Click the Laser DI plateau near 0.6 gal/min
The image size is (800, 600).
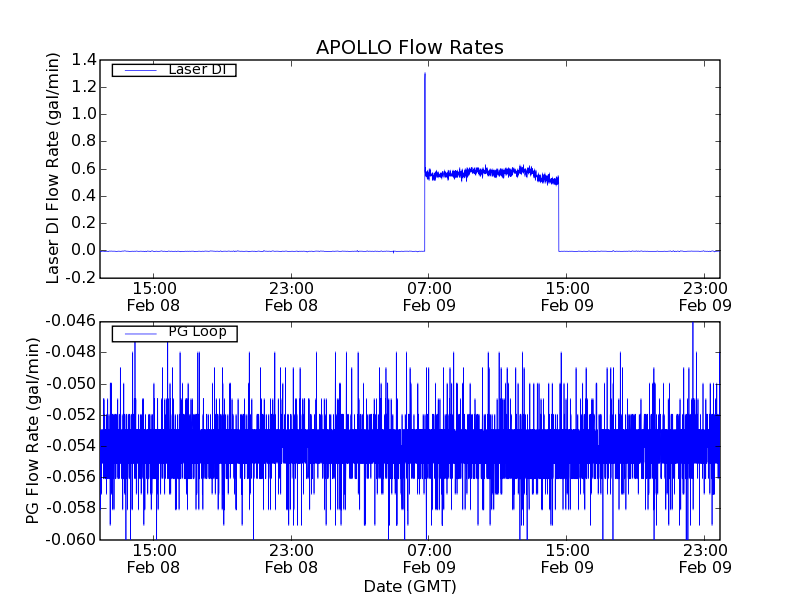click(491, 173)
